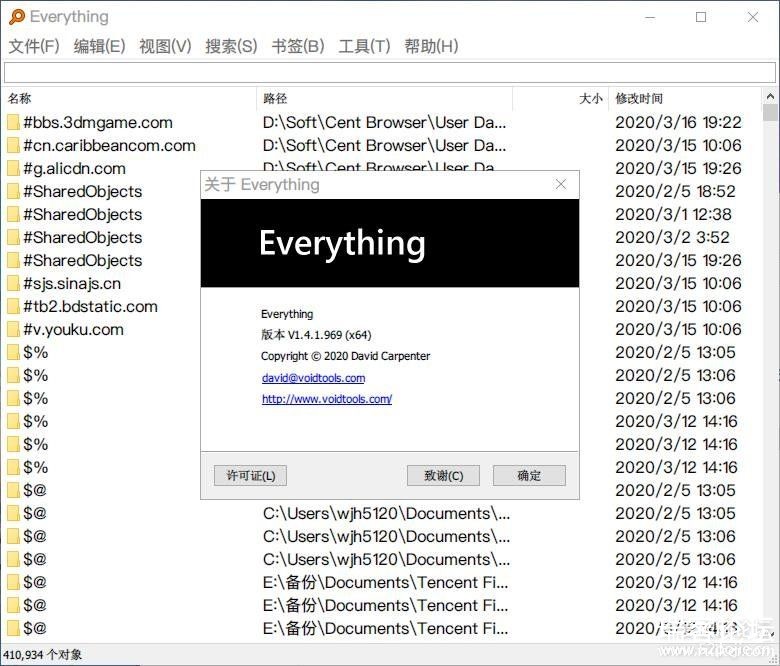Click the Everything search input field

[390, 73]
